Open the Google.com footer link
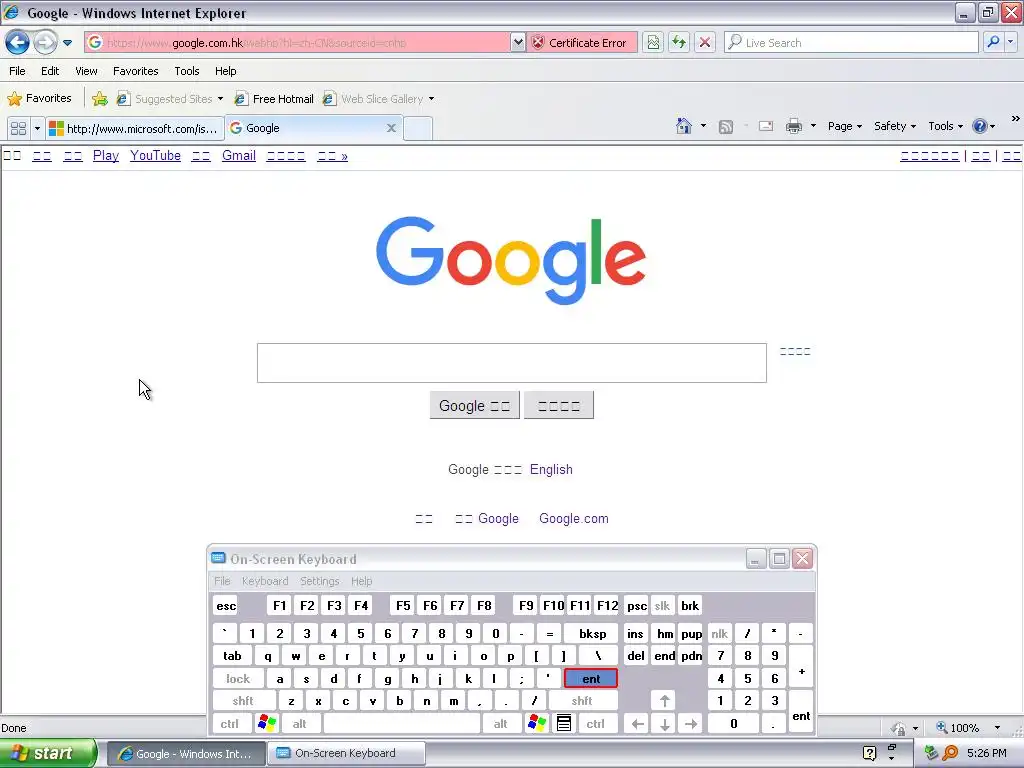The height and width of the screenshot is (768, 1024). click(574, 519)
